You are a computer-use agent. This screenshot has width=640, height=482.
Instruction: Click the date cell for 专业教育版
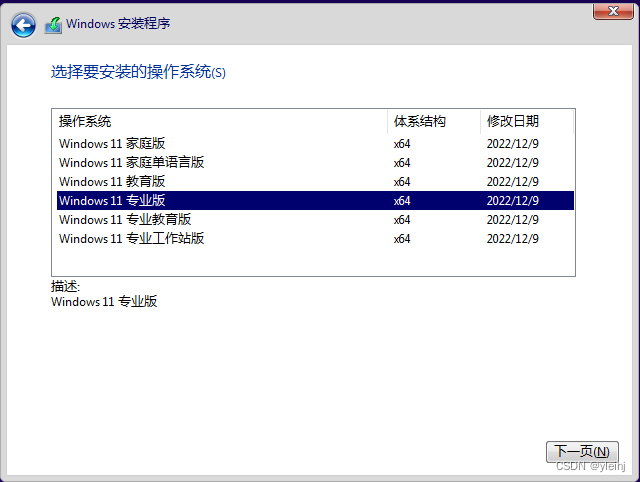pos(512,220)
